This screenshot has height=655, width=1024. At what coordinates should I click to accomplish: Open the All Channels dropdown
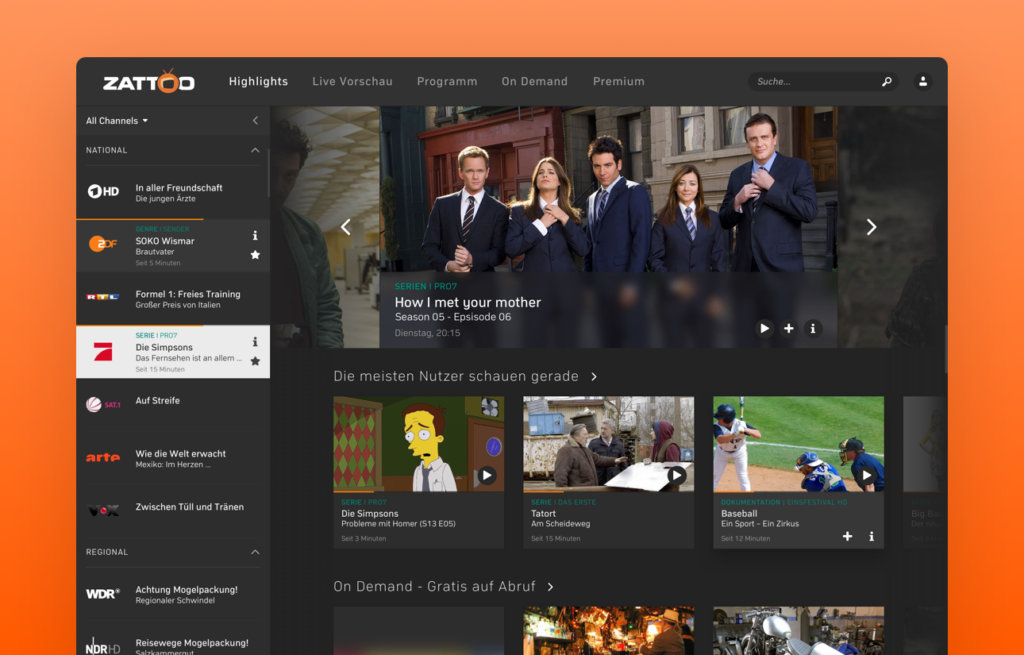pos(117,121)
